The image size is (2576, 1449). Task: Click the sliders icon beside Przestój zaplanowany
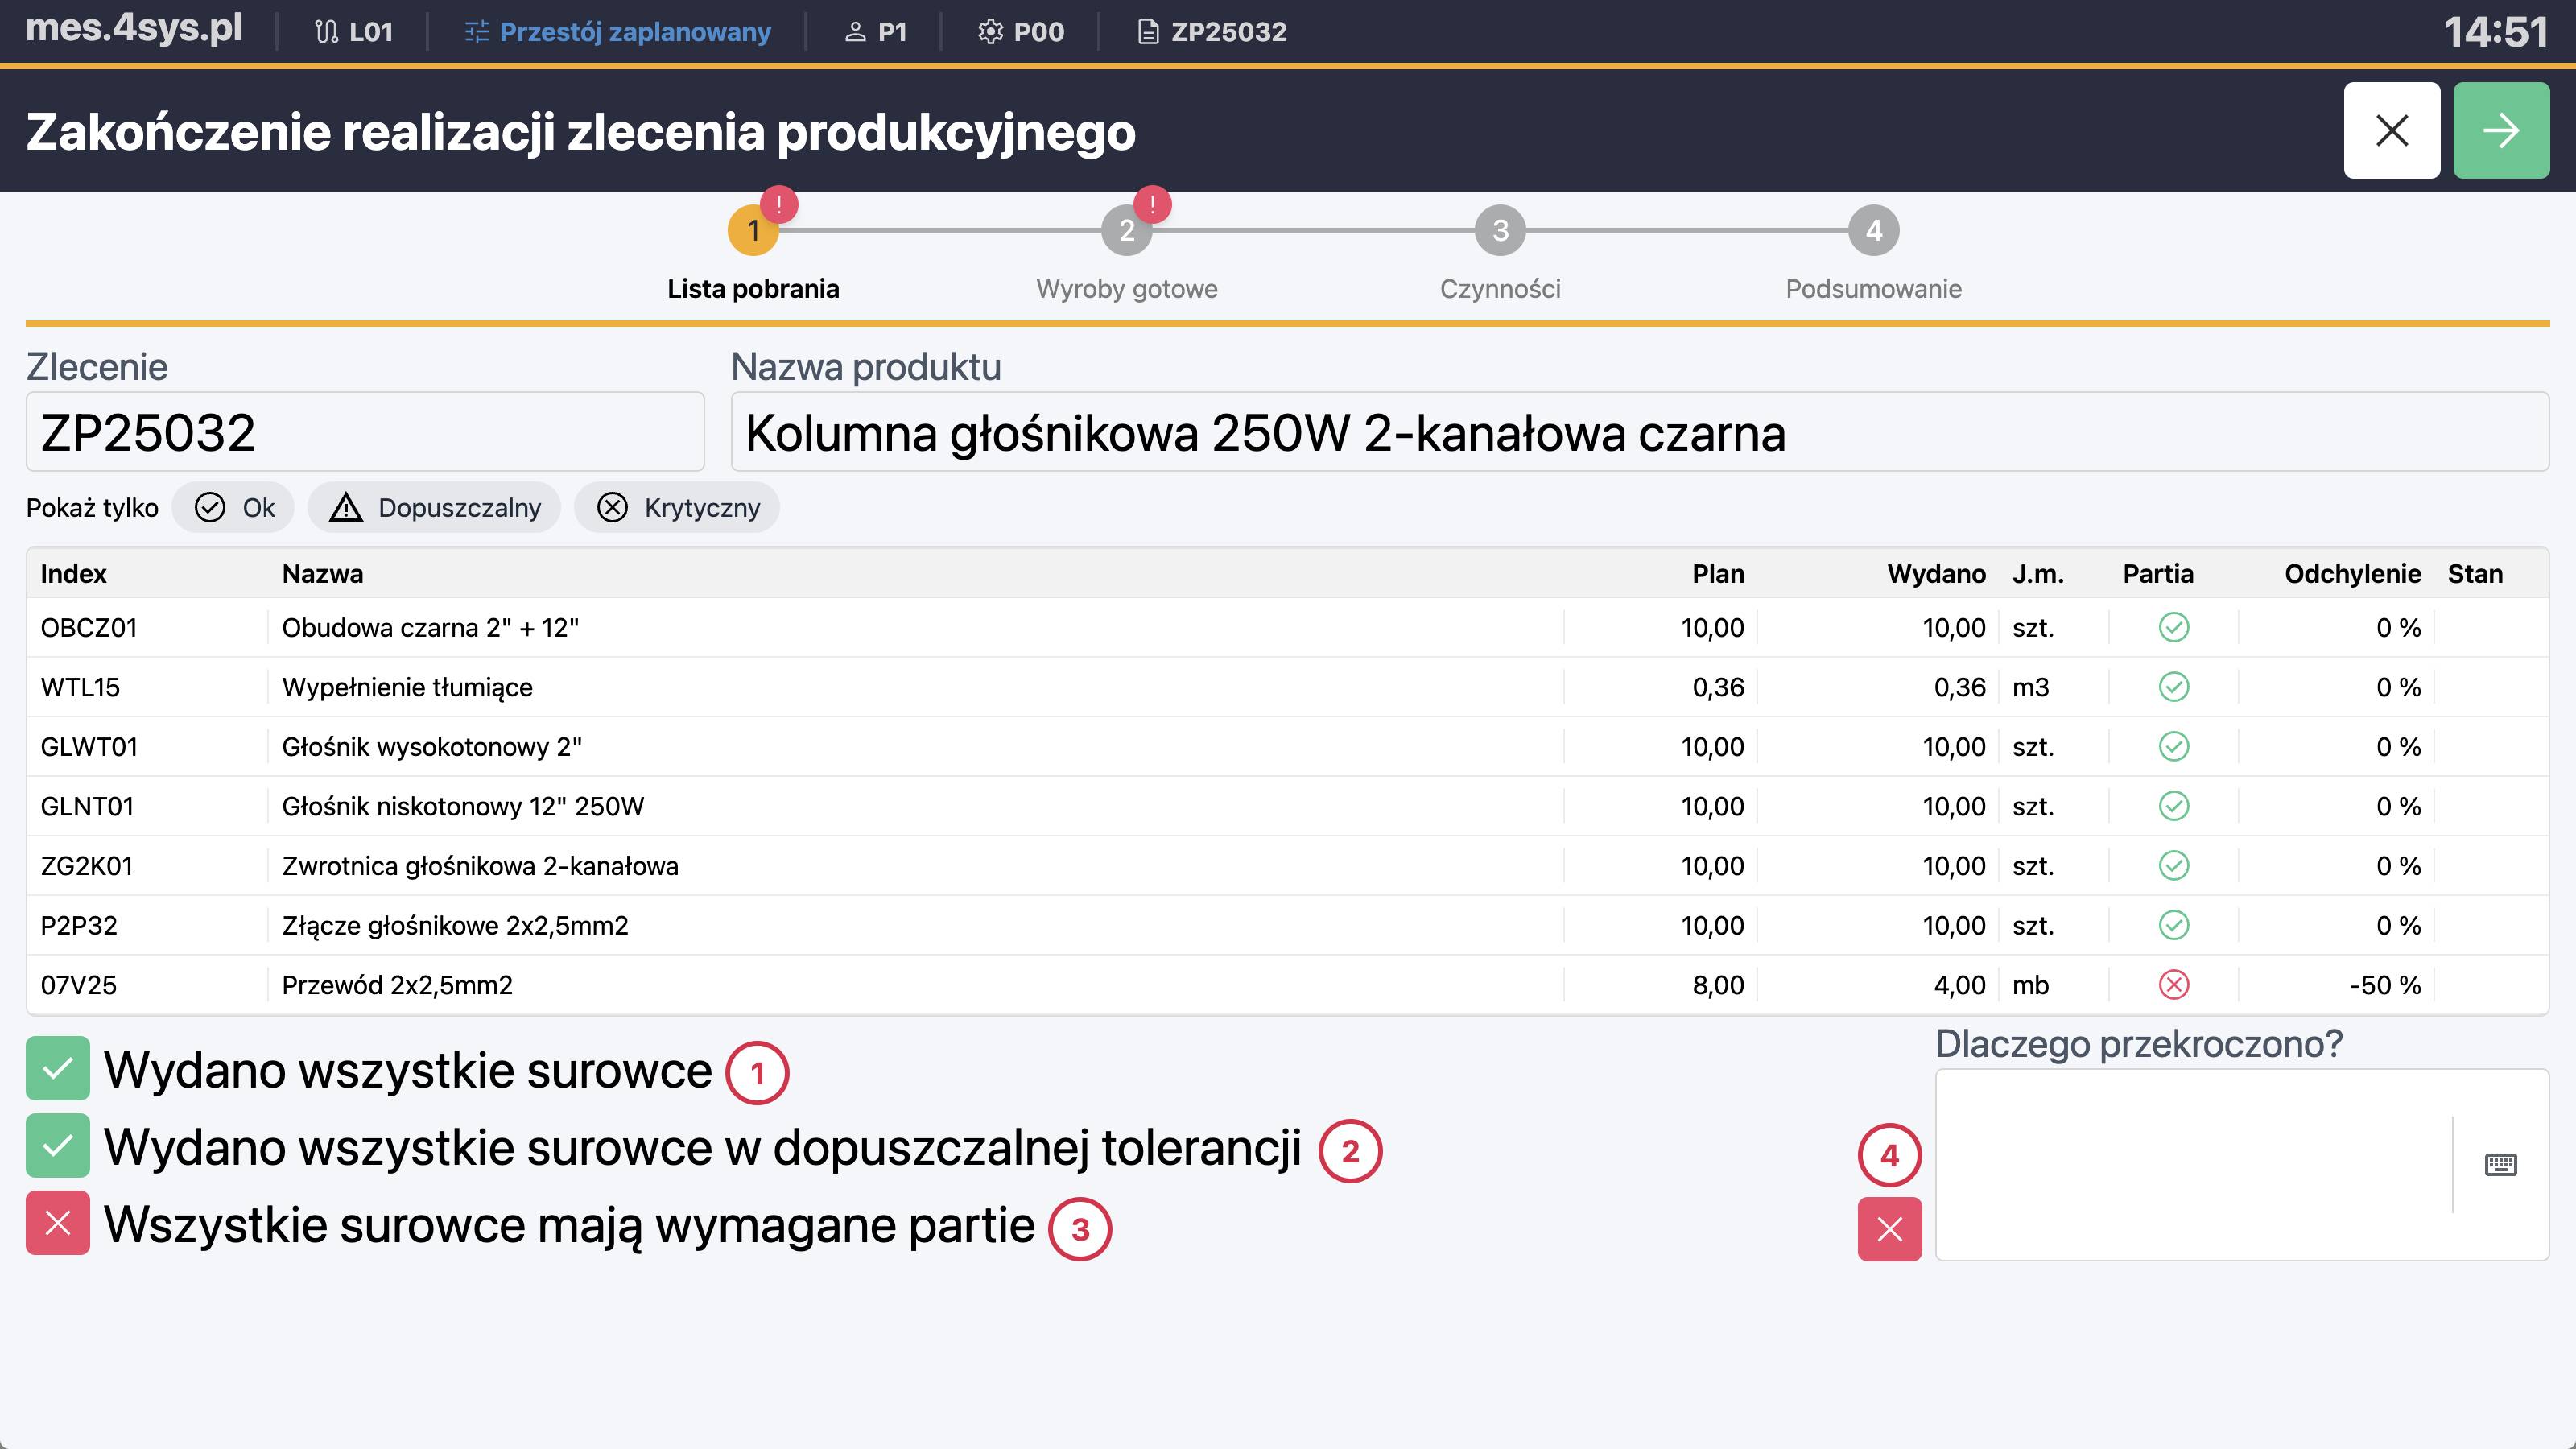(x=477, y=31)
